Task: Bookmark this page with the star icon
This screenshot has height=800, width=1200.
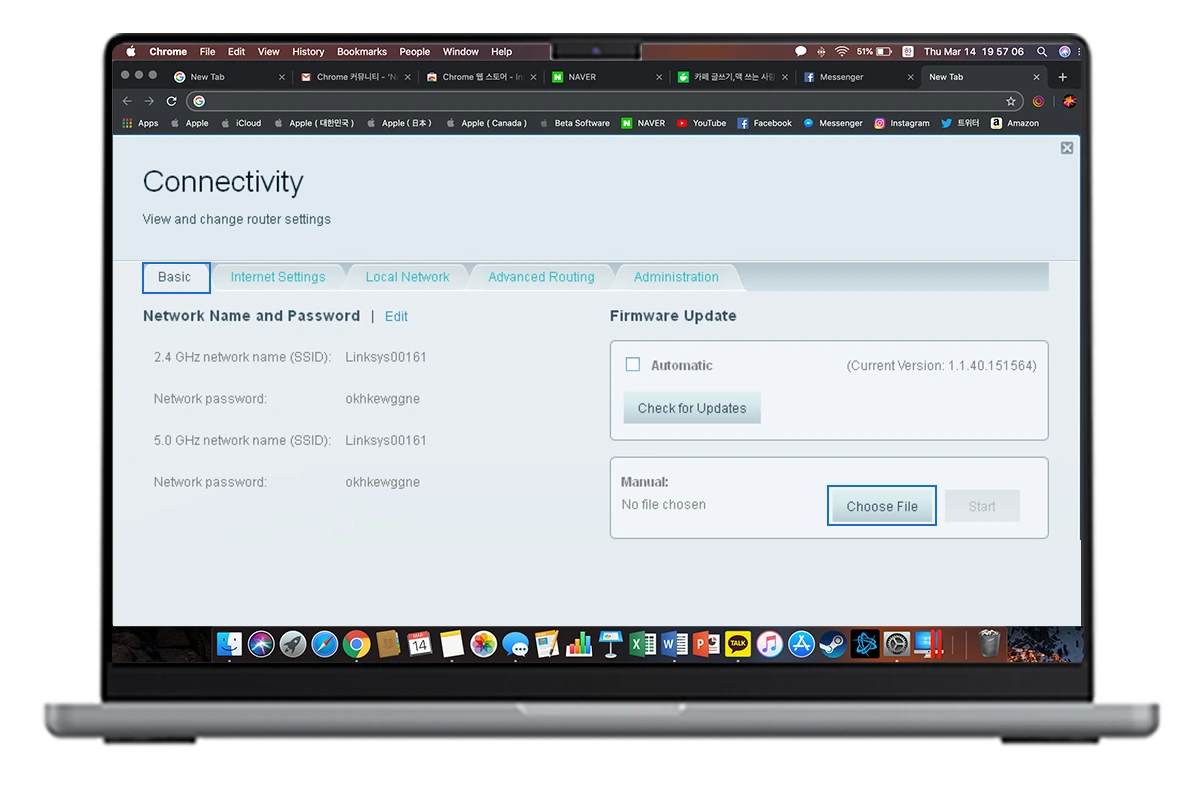Action: [x=1011, y=101]
